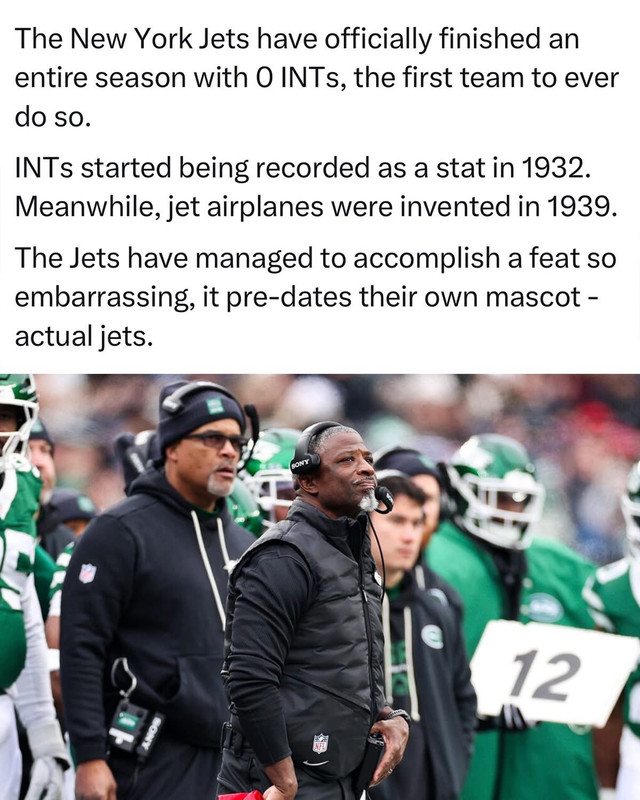Click the text 'embarrassing, it pre-dates their own mascot'

(298, 297)
